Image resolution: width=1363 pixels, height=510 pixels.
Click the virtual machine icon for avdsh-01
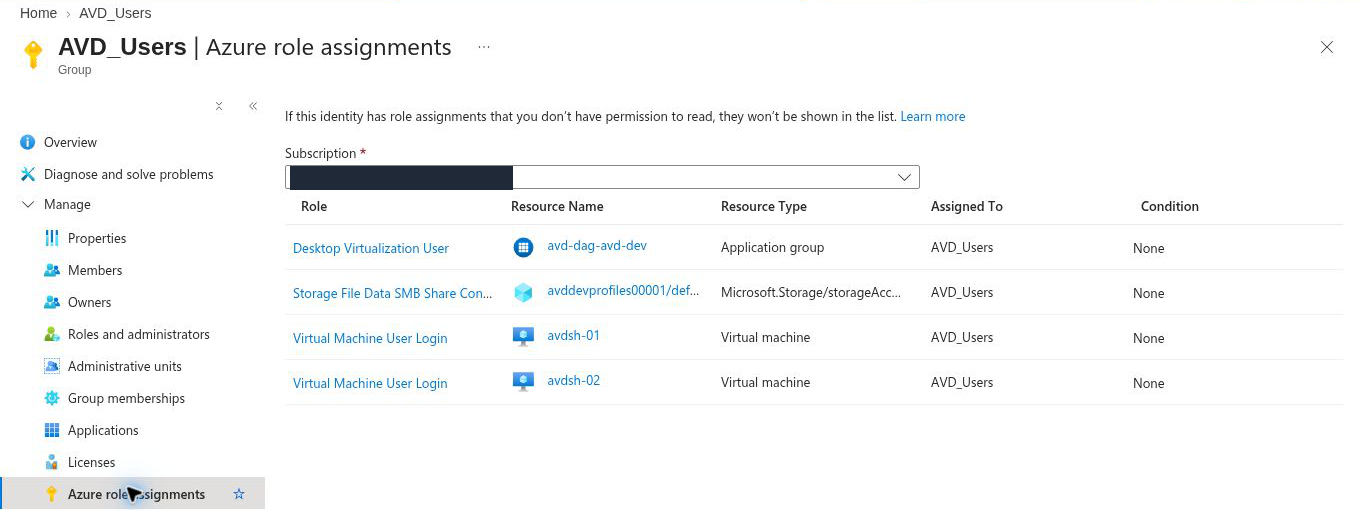pyautogui.click(x=523, y=337)
